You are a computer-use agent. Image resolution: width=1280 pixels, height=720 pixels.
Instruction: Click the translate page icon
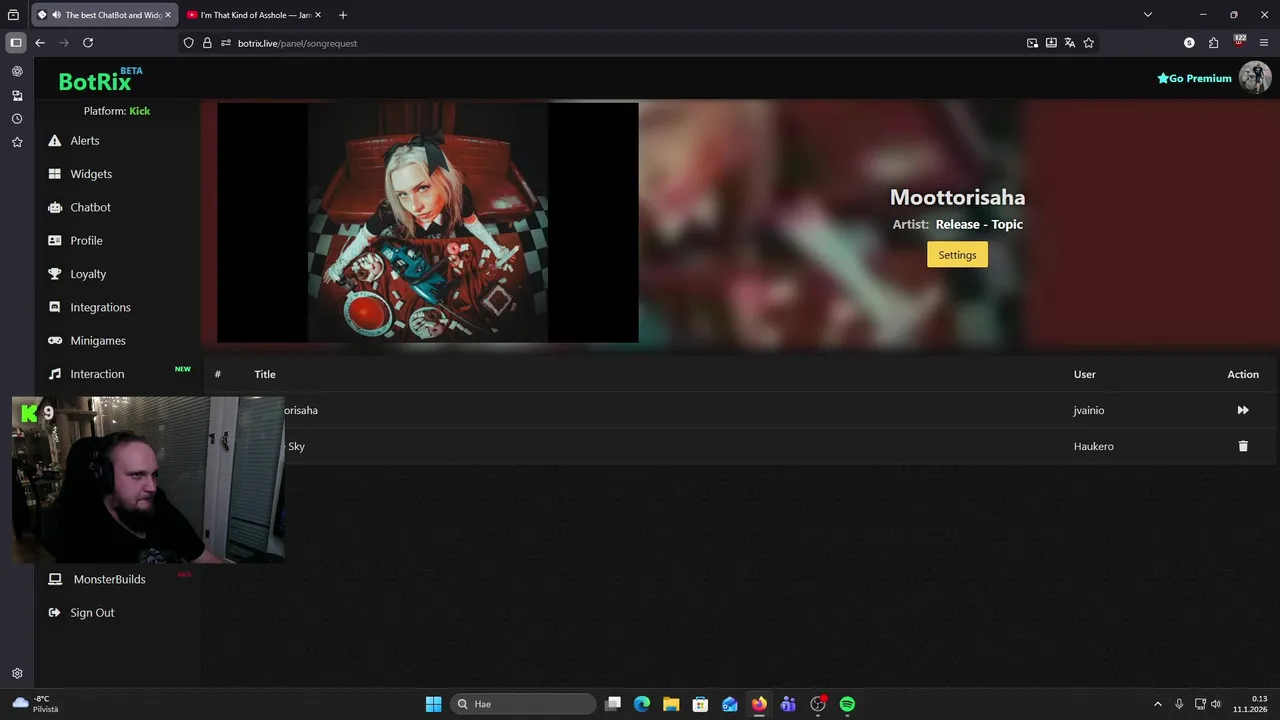point(1070,43)
